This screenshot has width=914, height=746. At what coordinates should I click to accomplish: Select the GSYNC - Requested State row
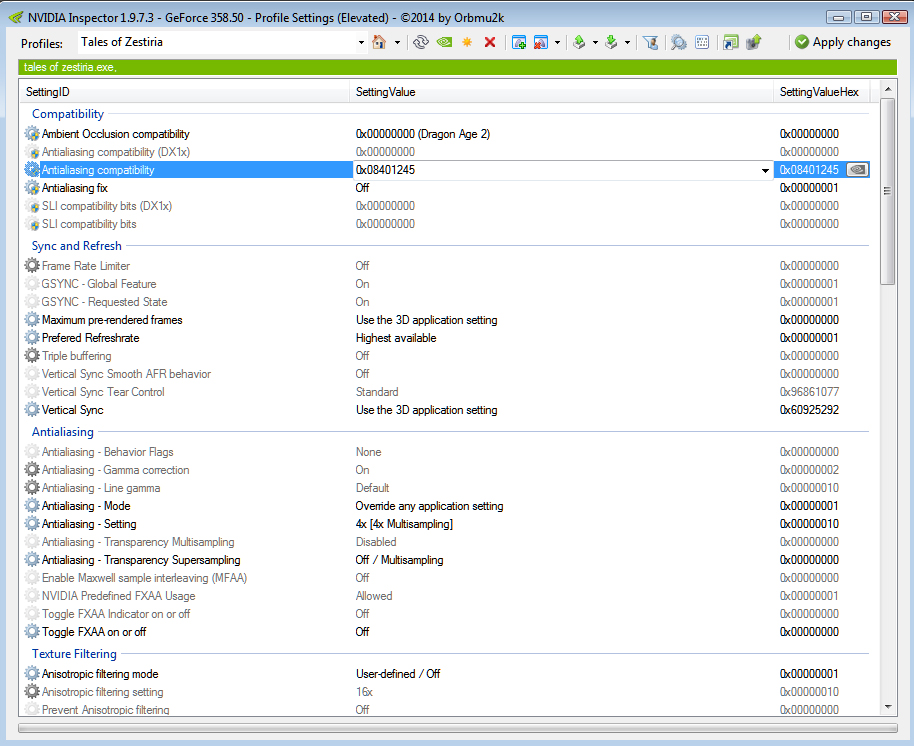[447, 302]
